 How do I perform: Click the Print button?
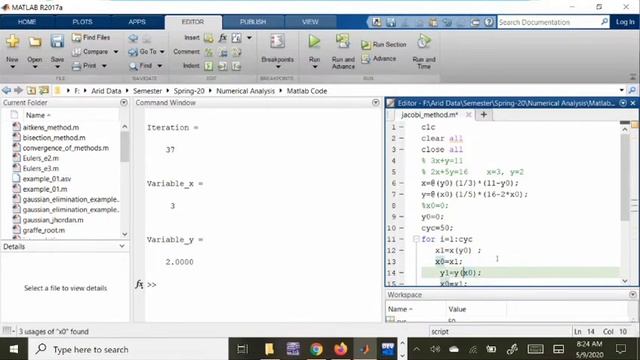click(85, 66)
